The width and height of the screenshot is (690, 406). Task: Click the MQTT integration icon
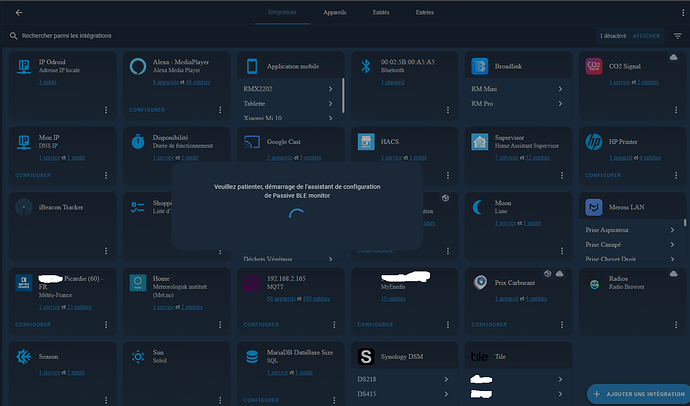(x=252, y=283)
